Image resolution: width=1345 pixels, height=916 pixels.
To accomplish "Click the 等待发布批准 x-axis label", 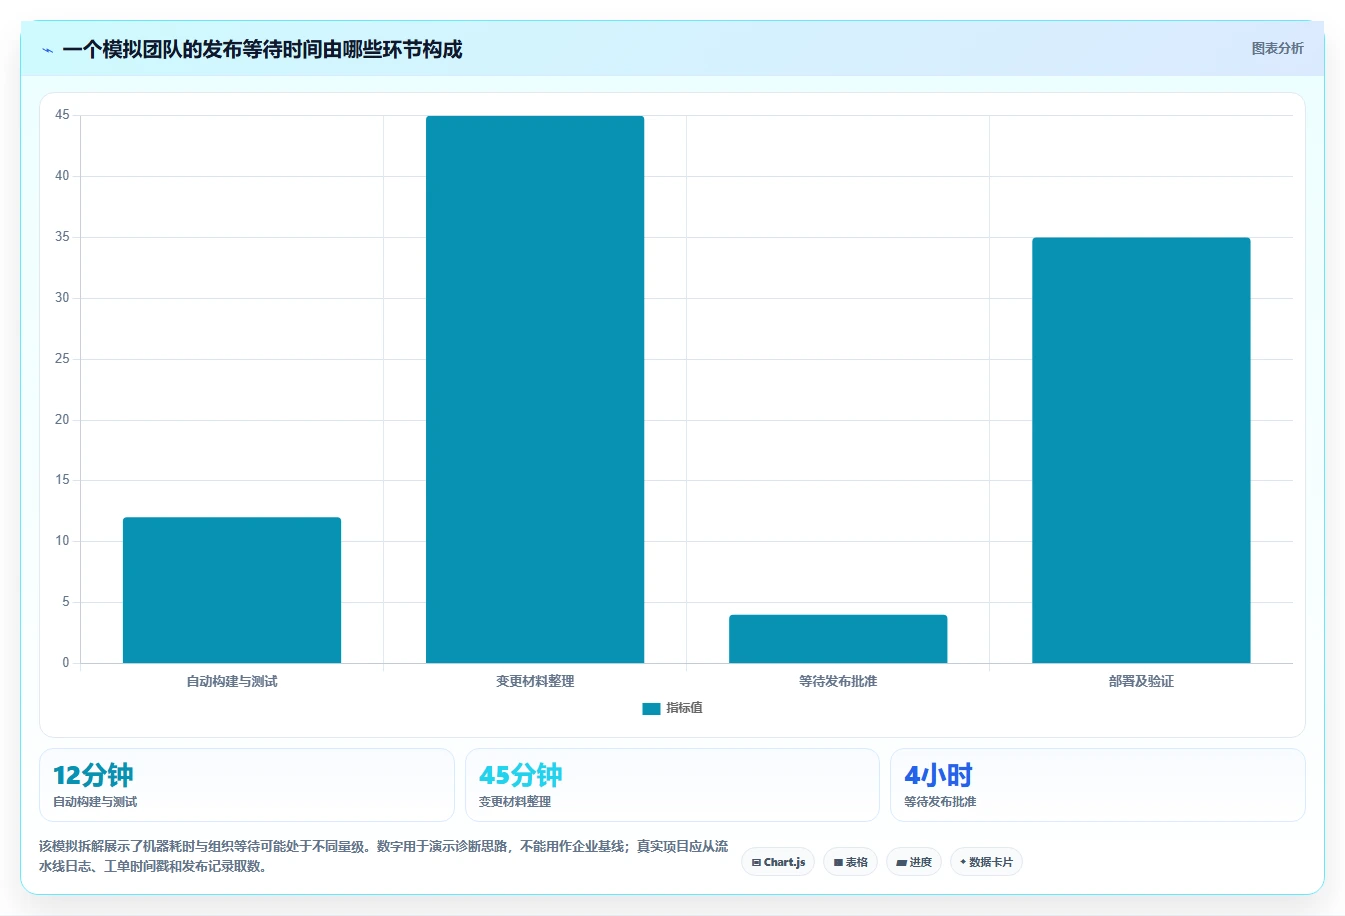I will click(838, 681).
